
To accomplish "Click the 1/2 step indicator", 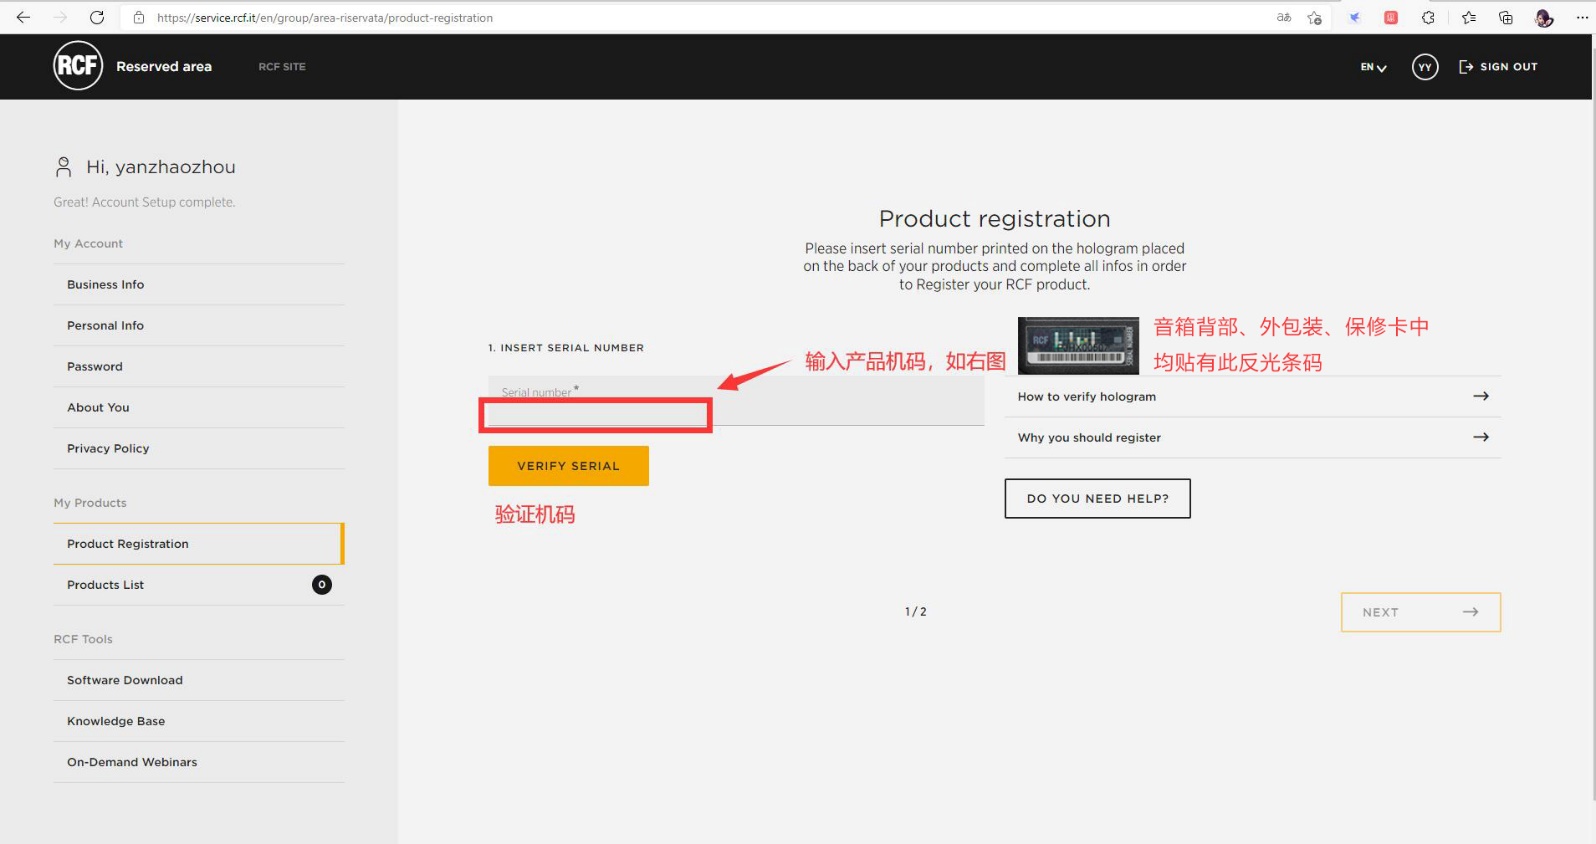I will [916, 612].
